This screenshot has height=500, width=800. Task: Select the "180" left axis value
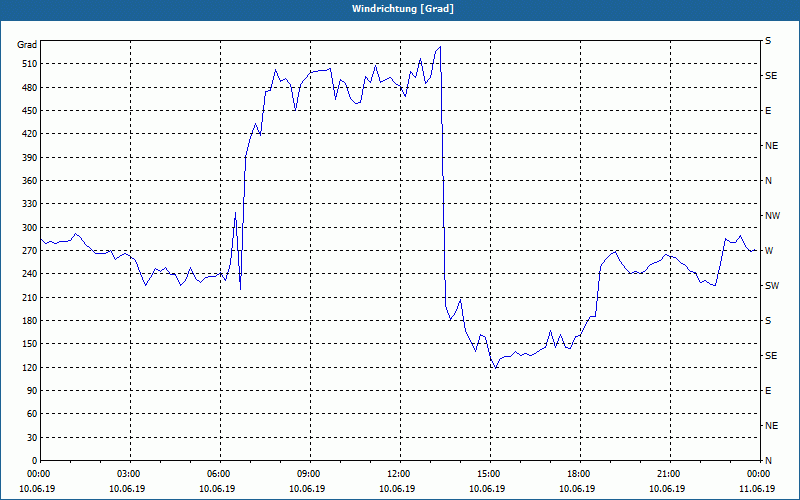(30, 321)
